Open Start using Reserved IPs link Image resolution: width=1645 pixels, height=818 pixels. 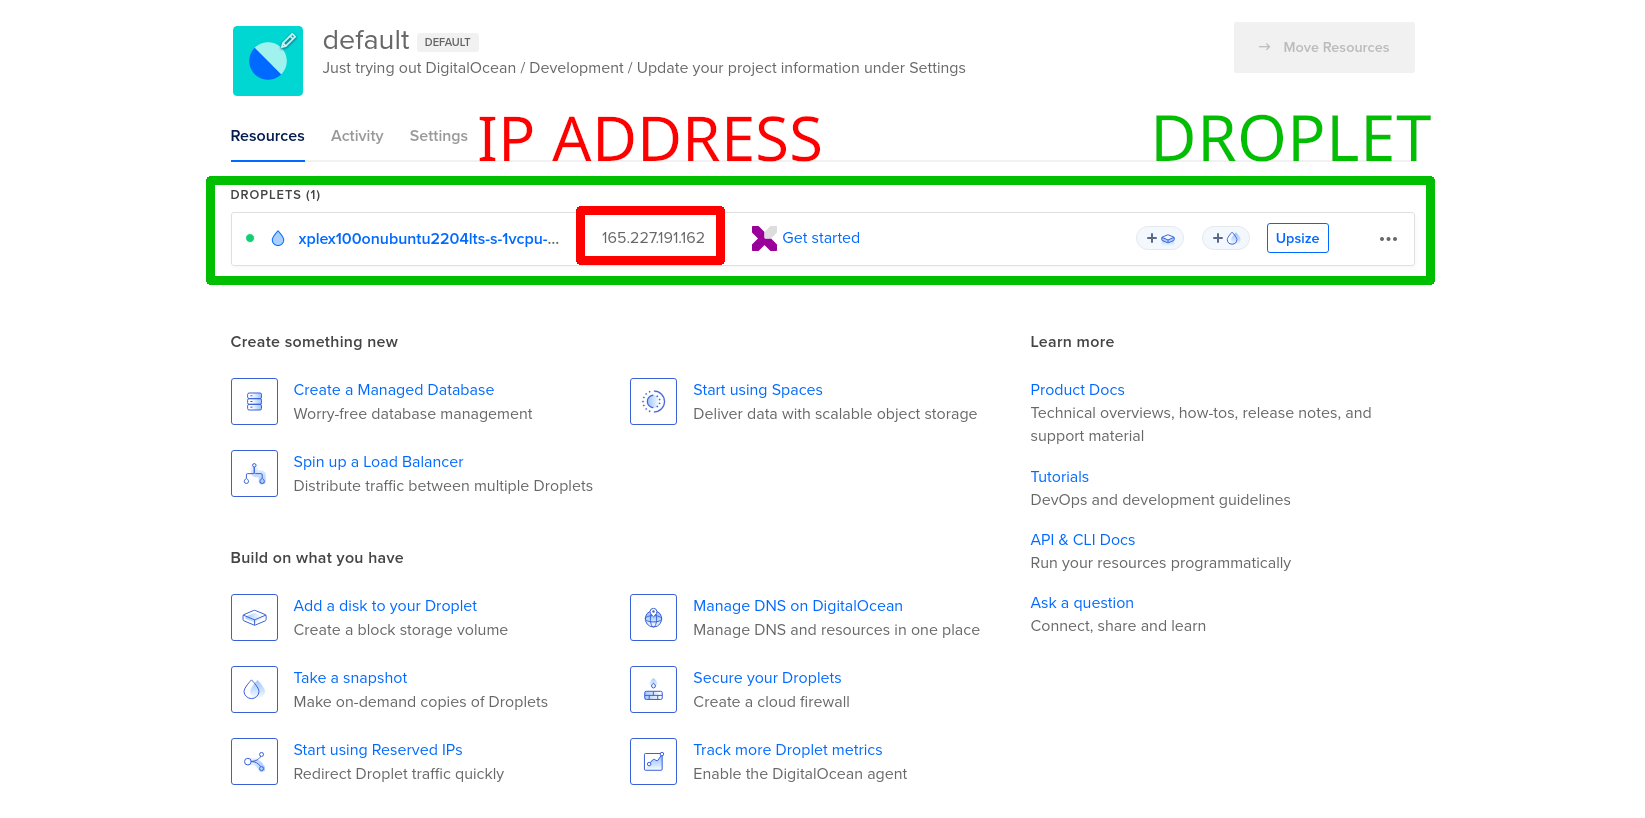[378, 750]
